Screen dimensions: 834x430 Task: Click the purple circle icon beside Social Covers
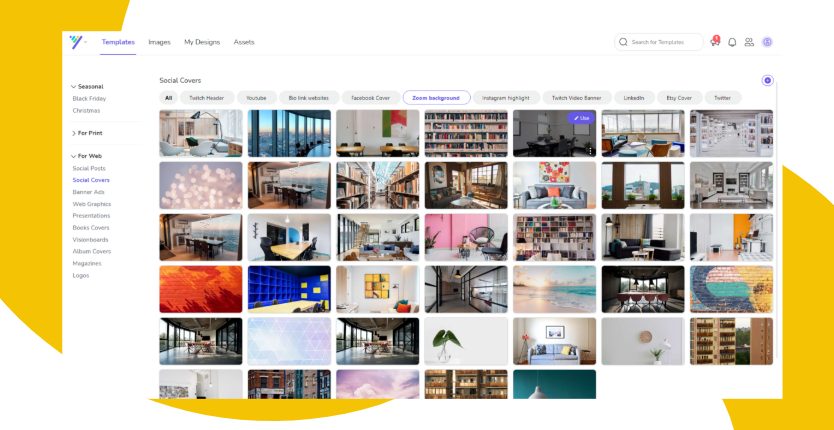point(767,80)
